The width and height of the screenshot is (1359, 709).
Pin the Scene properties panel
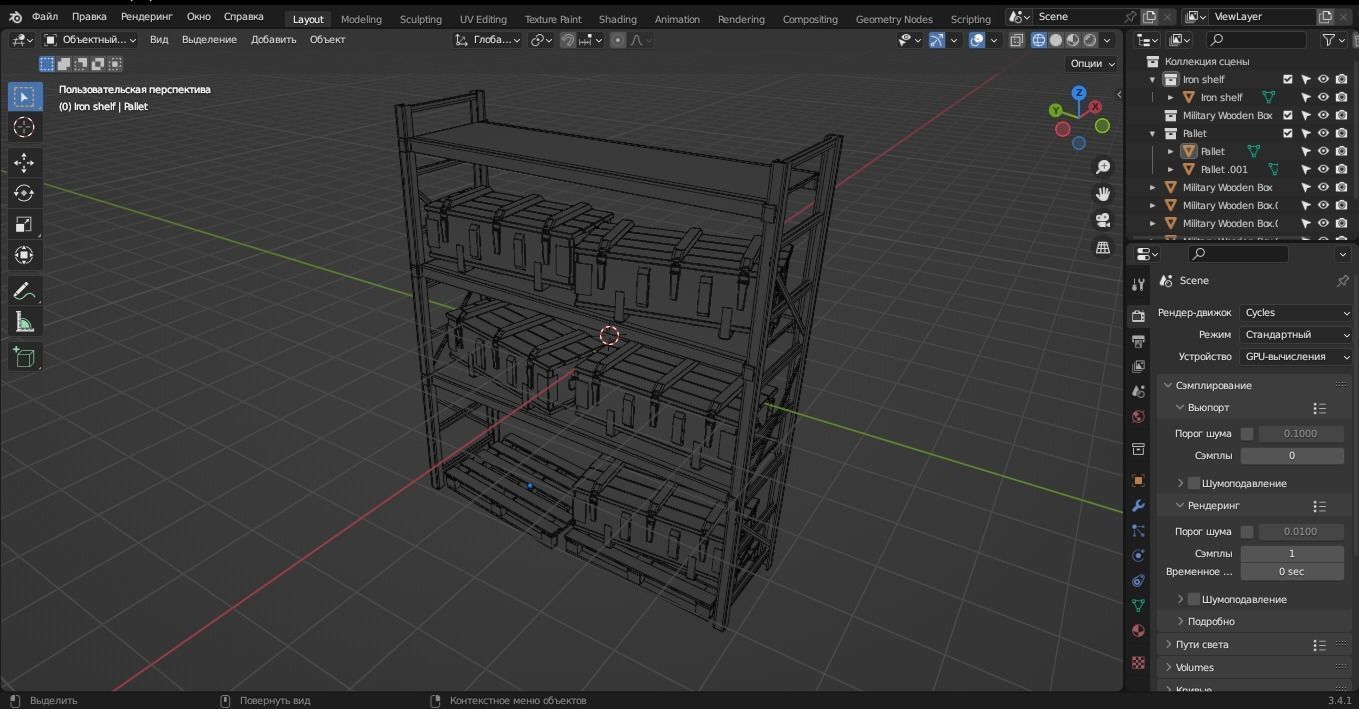point(1342,281)
